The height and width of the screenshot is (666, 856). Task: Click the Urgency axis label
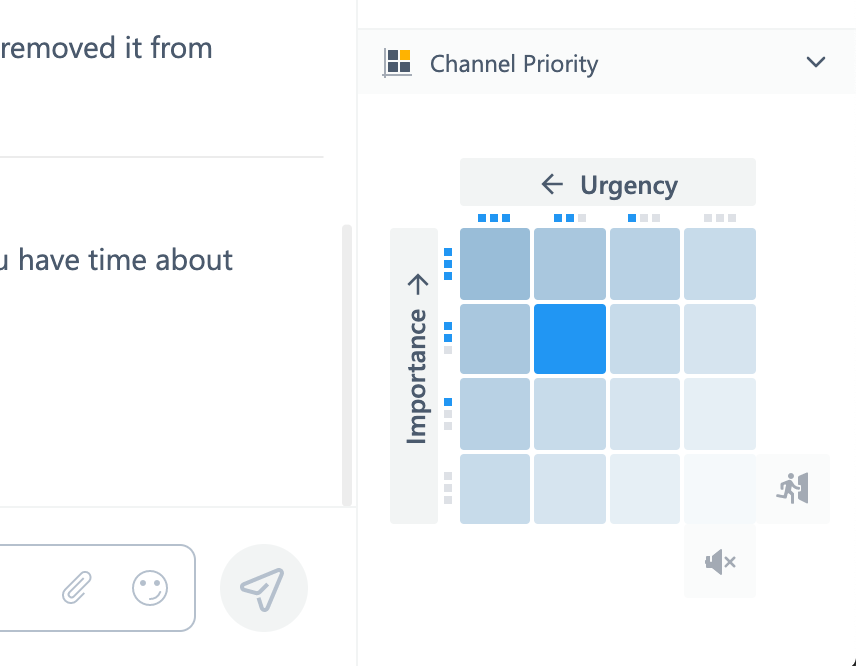point(608,183)
